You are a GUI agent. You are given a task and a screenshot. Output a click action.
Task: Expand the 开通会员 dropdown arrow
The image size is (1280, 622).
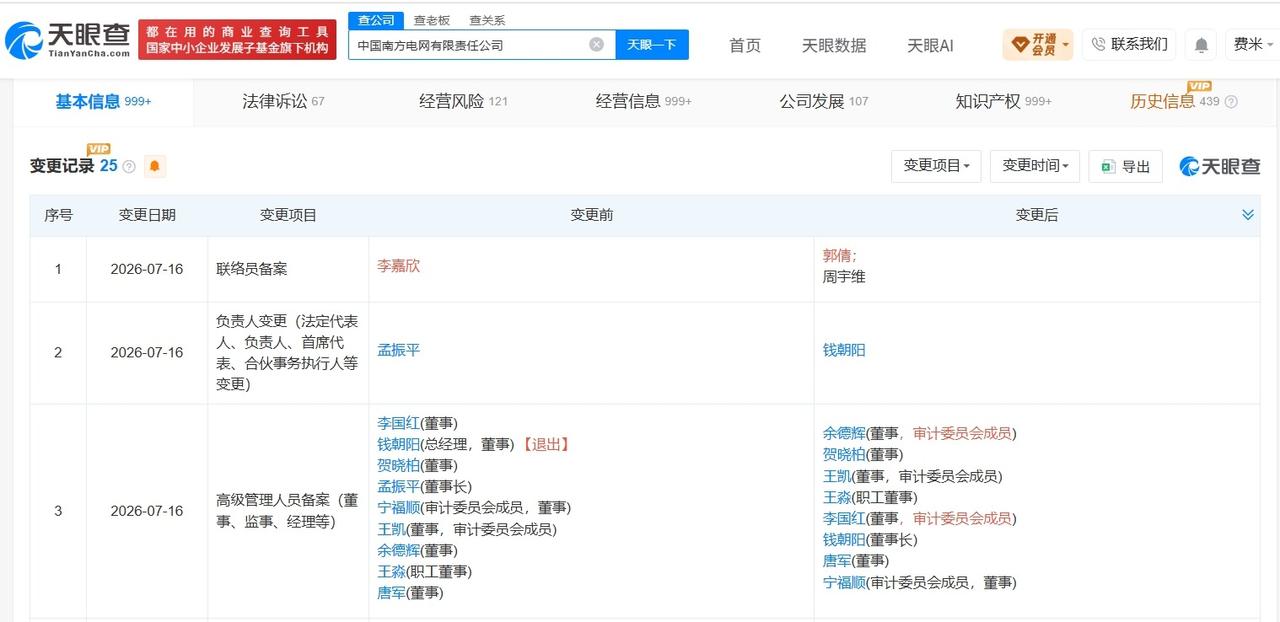1066,45
